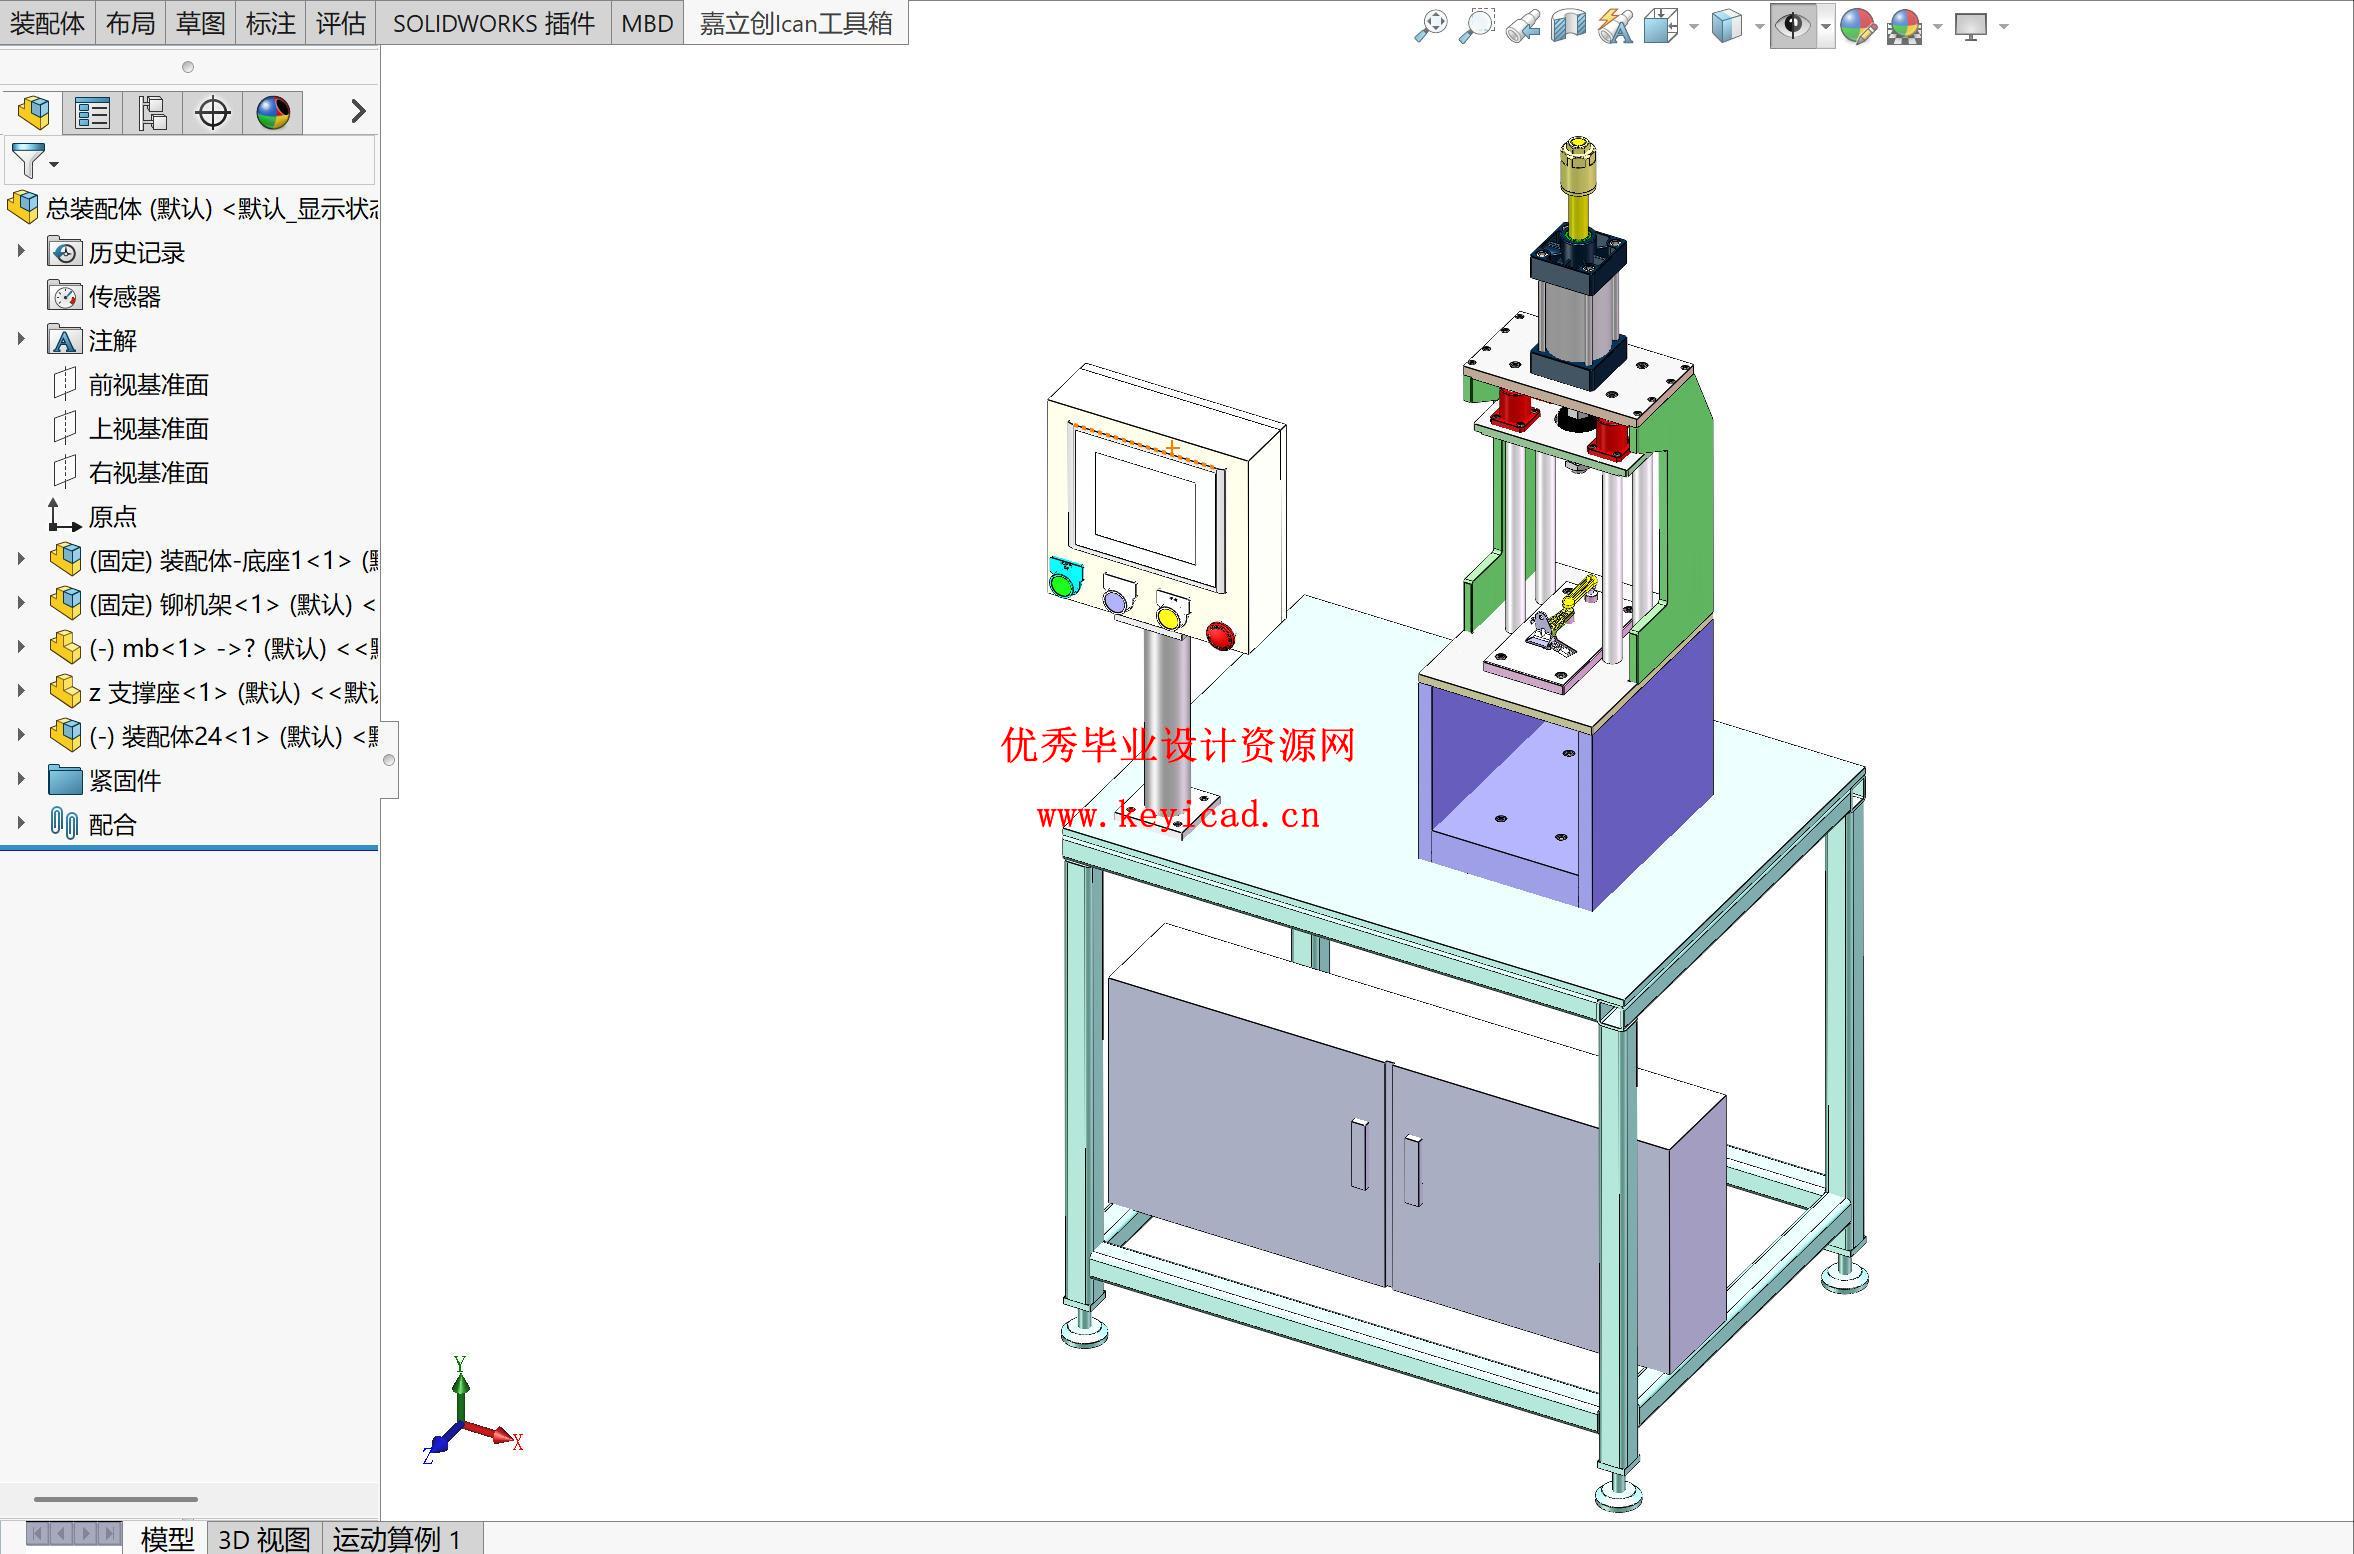Screen dimensions: 2354x1554
Task: Toggle the Section View icon
Action: 1569,26
